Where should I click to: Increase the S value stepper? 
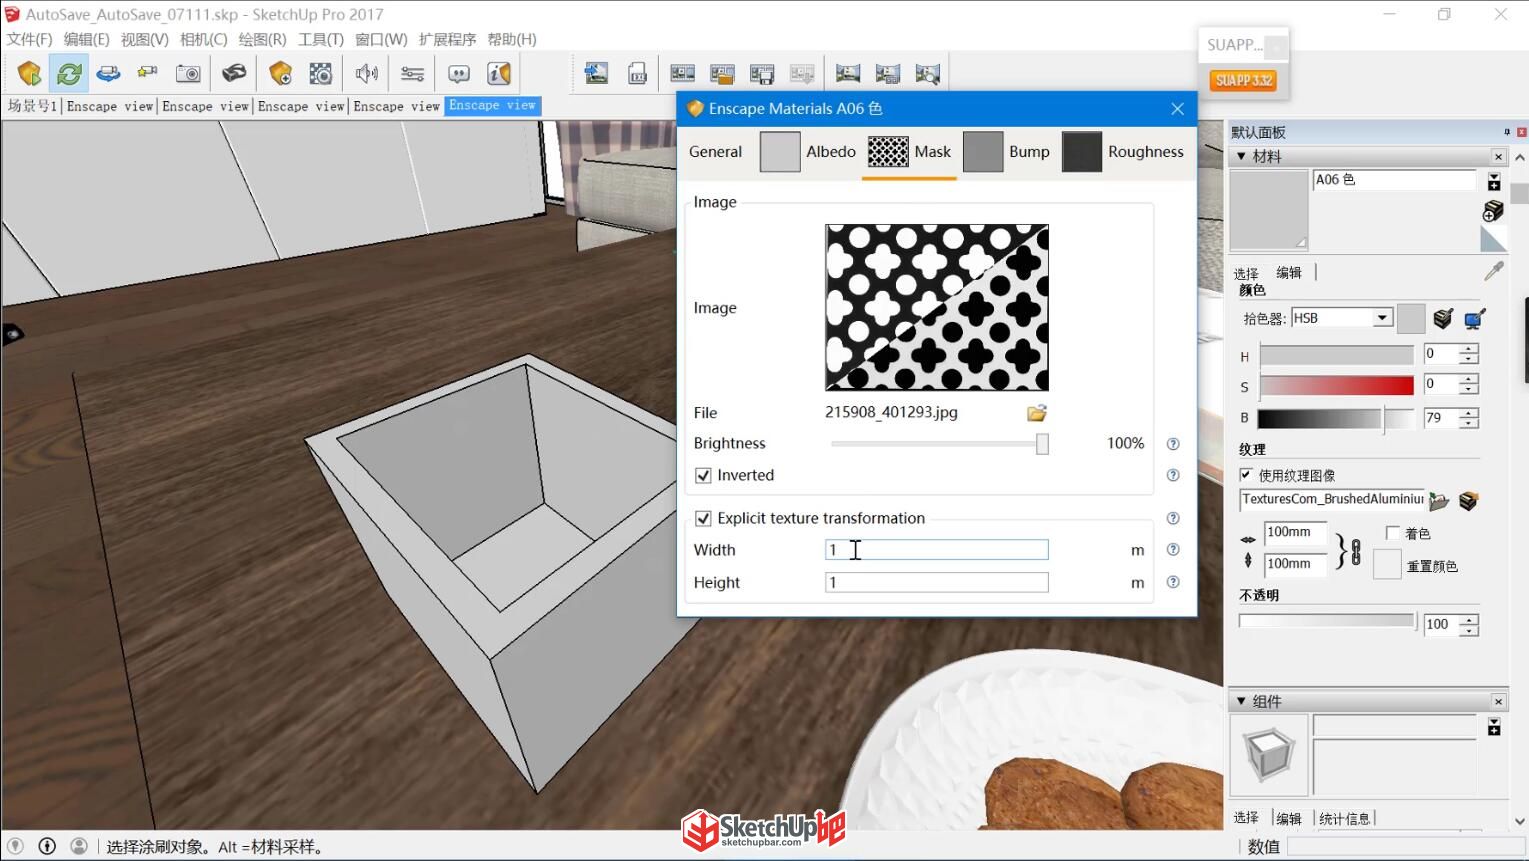(x=1468, y=379)
